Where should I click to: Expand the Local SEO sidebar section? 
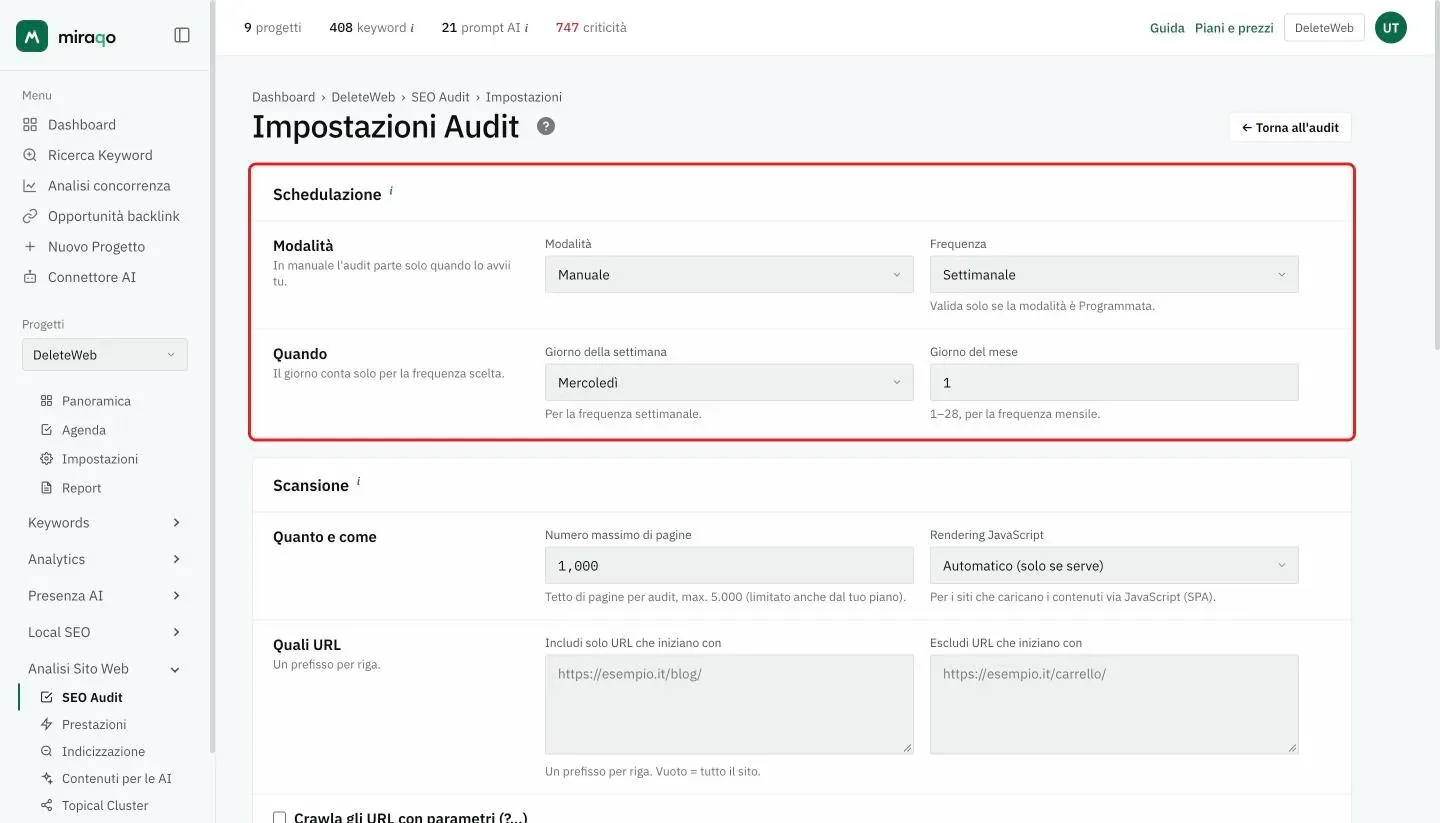click(104, 632)
